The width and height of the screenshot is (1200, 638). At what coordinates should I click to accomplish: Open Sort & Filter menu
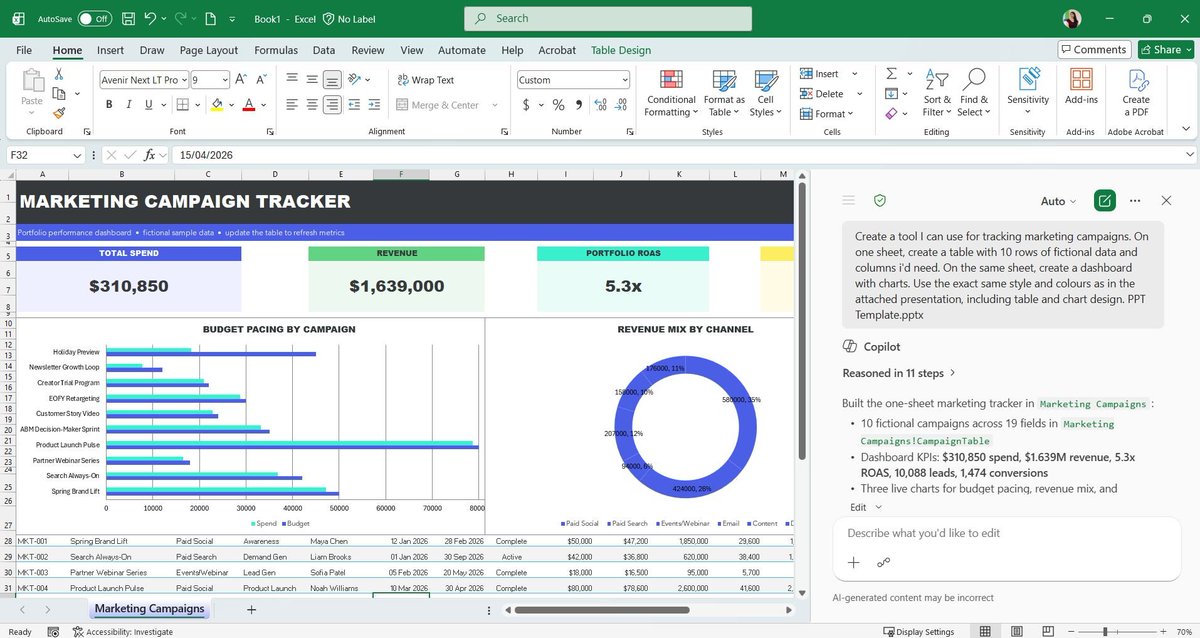pyautogui.click(x=937, y=93)
